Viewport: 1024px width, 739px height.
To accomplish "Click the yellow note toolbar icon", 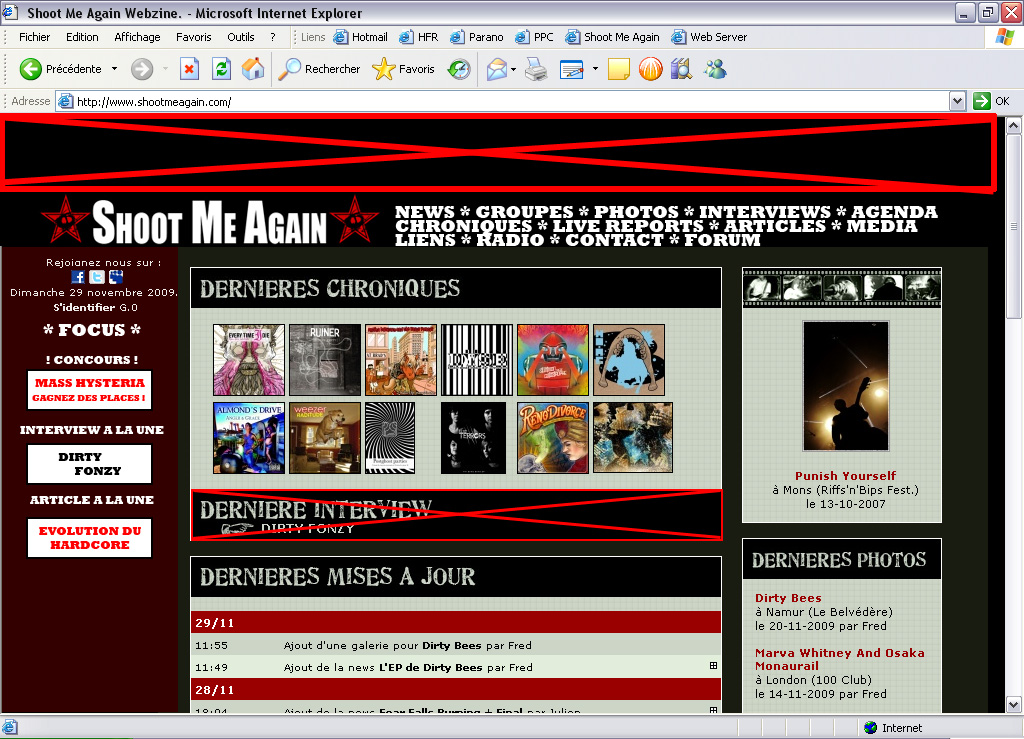I will click(x=618, y=69).
